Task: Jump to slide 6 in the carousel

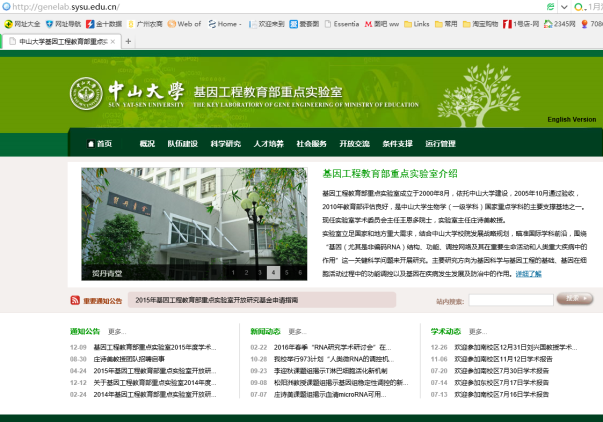Action: tap(299, 272)
